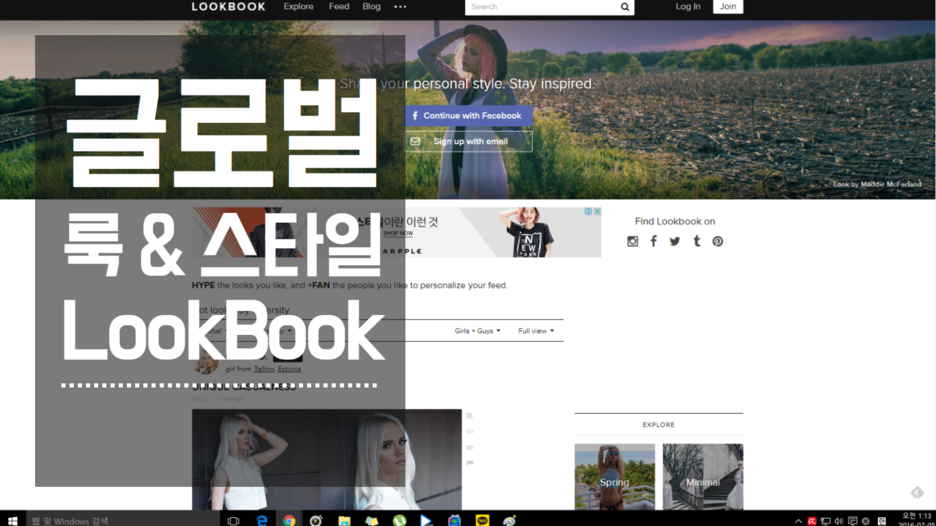Open File Explorer from taskbar
The height and width of the screenshot is (526, 936).
pos(344,521)
